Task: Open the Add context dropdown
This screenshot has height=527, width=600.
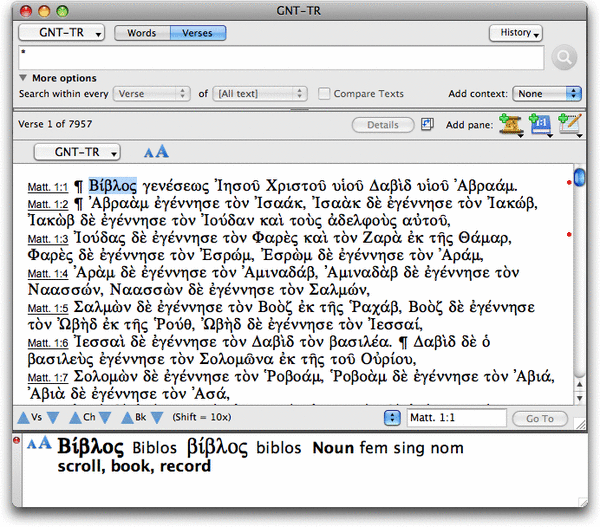Action: pos(546,94)
